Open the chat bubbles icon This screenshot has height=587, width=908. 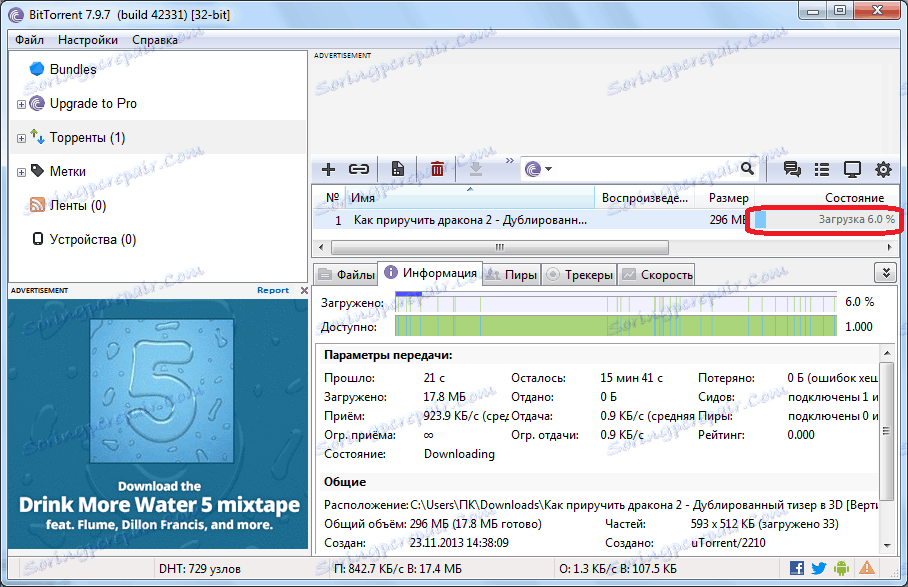pyautogui.click(x=792, y=169)
